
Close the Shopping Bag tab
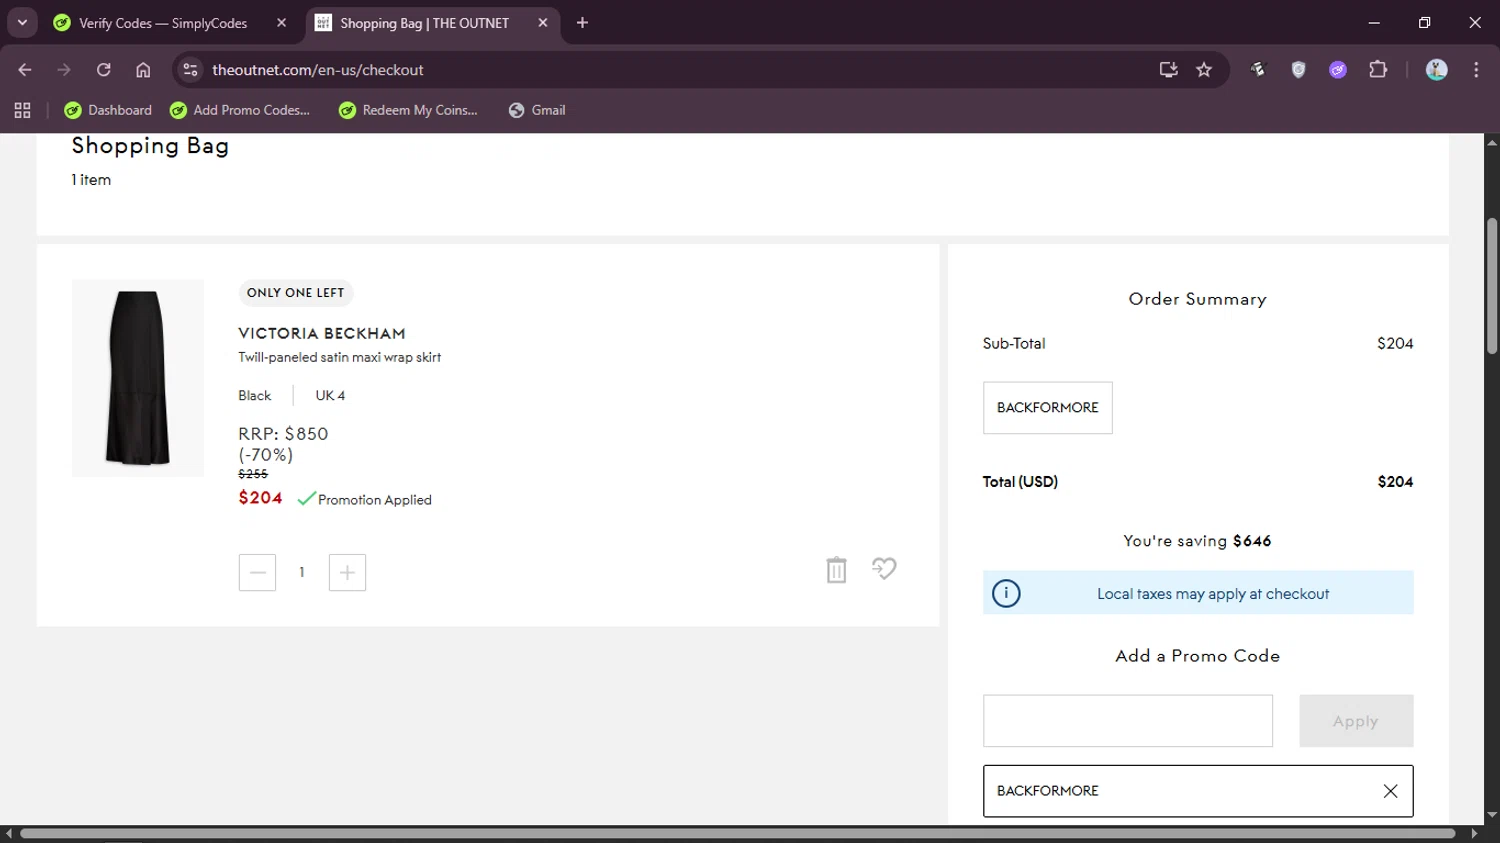pos(542,23)
